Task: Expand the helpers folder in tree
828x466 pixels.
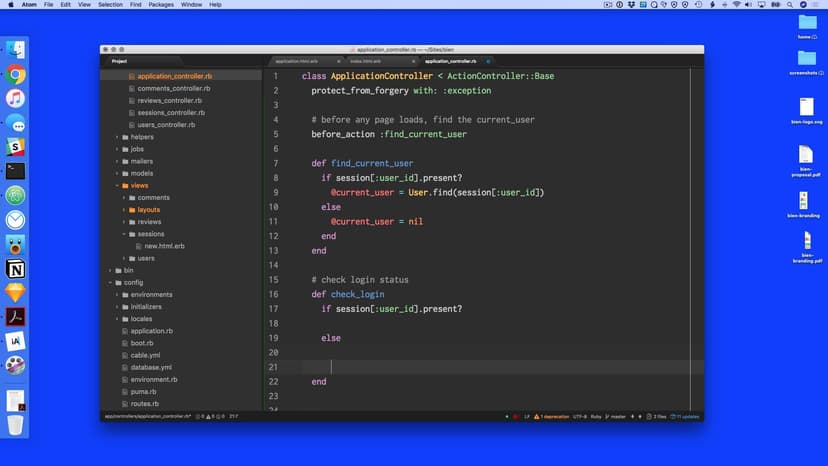Action: coord(117,137)
